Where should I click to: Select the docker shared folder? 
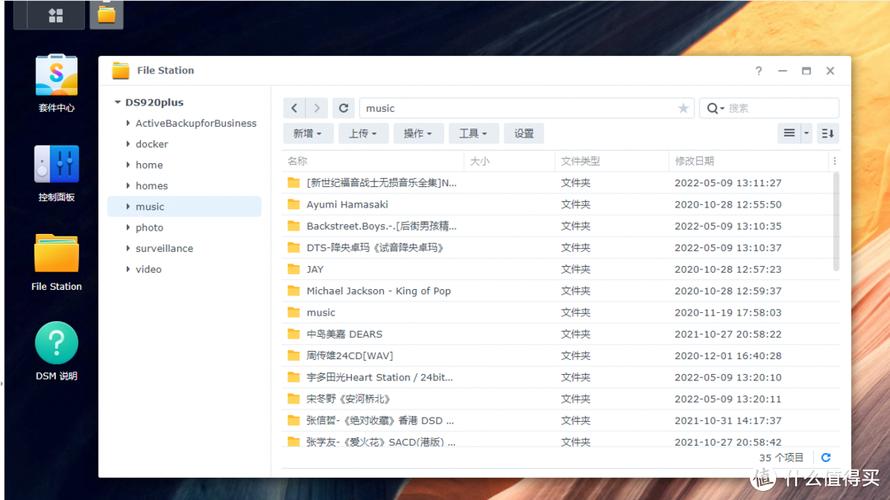[x=152, y=144]
